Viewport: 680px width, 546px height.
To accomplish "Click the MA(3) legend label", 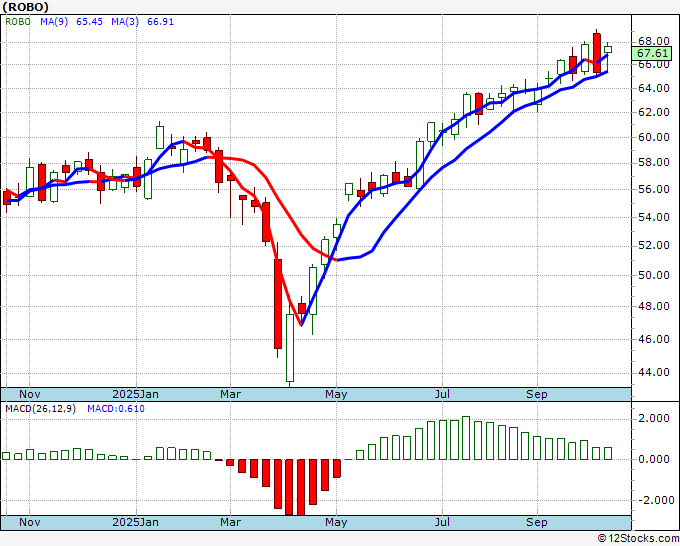I will pyautogui.click(x=125, y=22).
